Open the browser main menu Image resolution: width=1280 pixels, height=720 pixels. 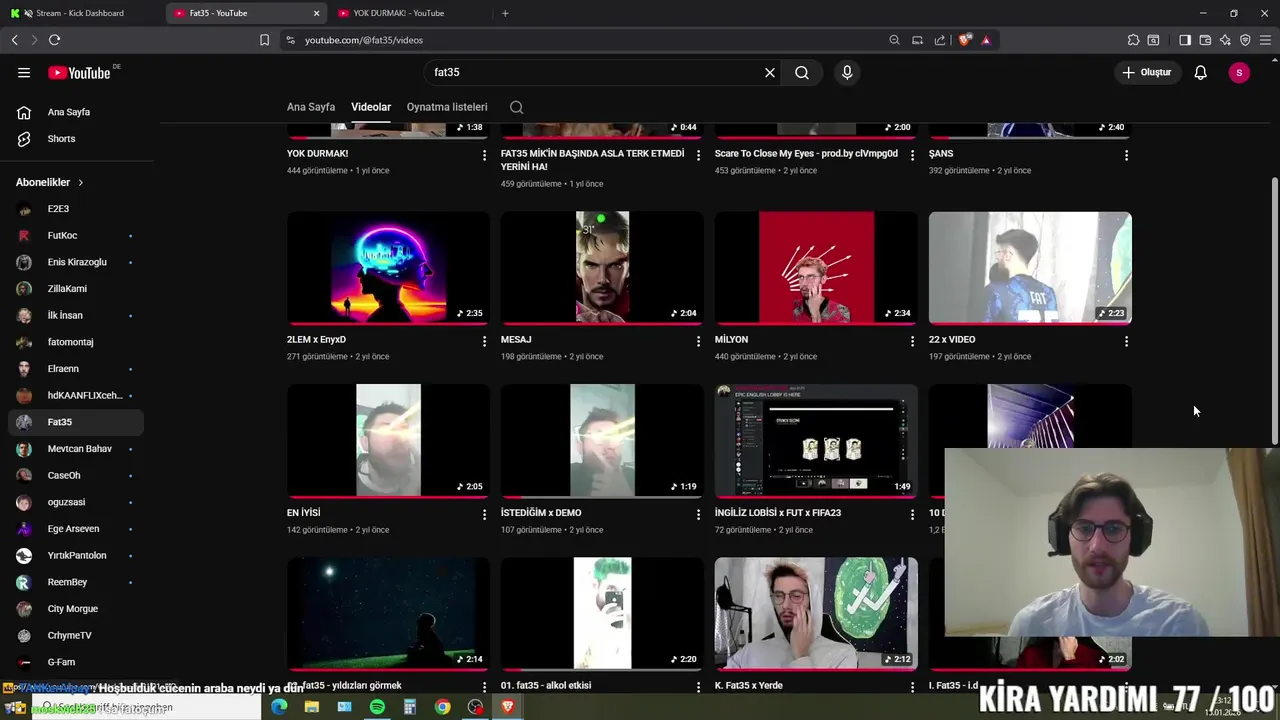coord(1265,40)
